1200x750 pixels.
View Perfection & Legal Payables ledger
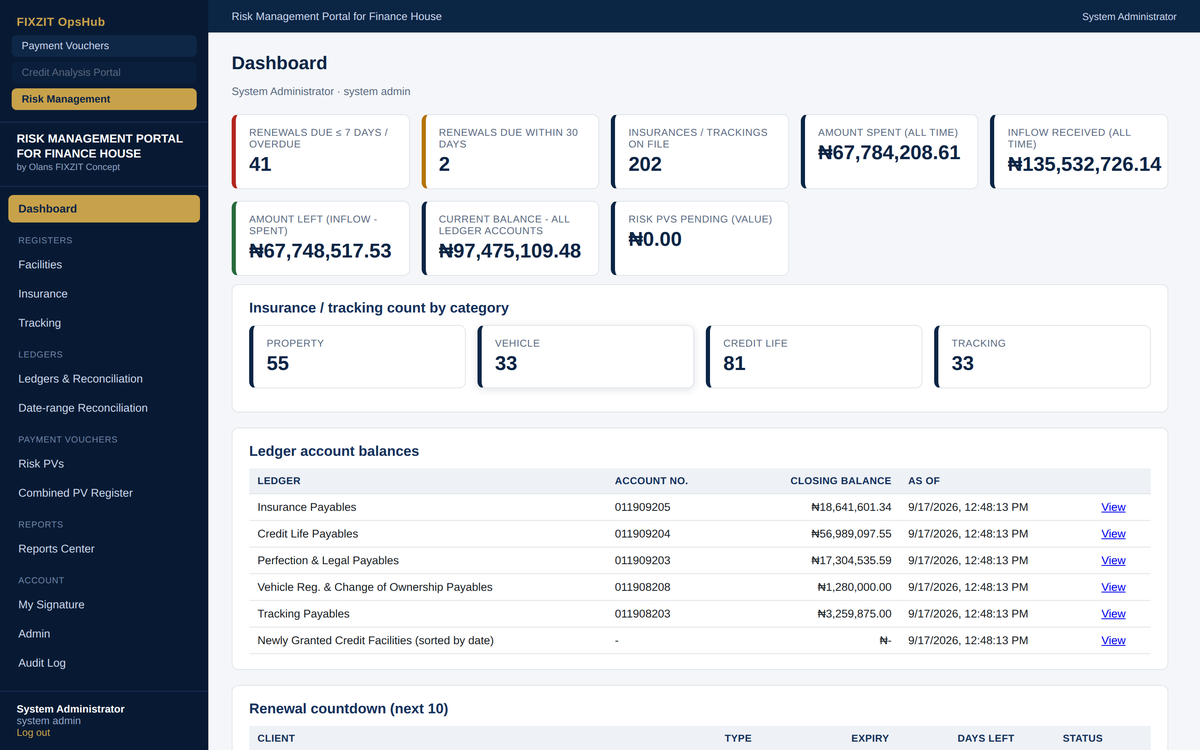click(x=1113, y=561)
